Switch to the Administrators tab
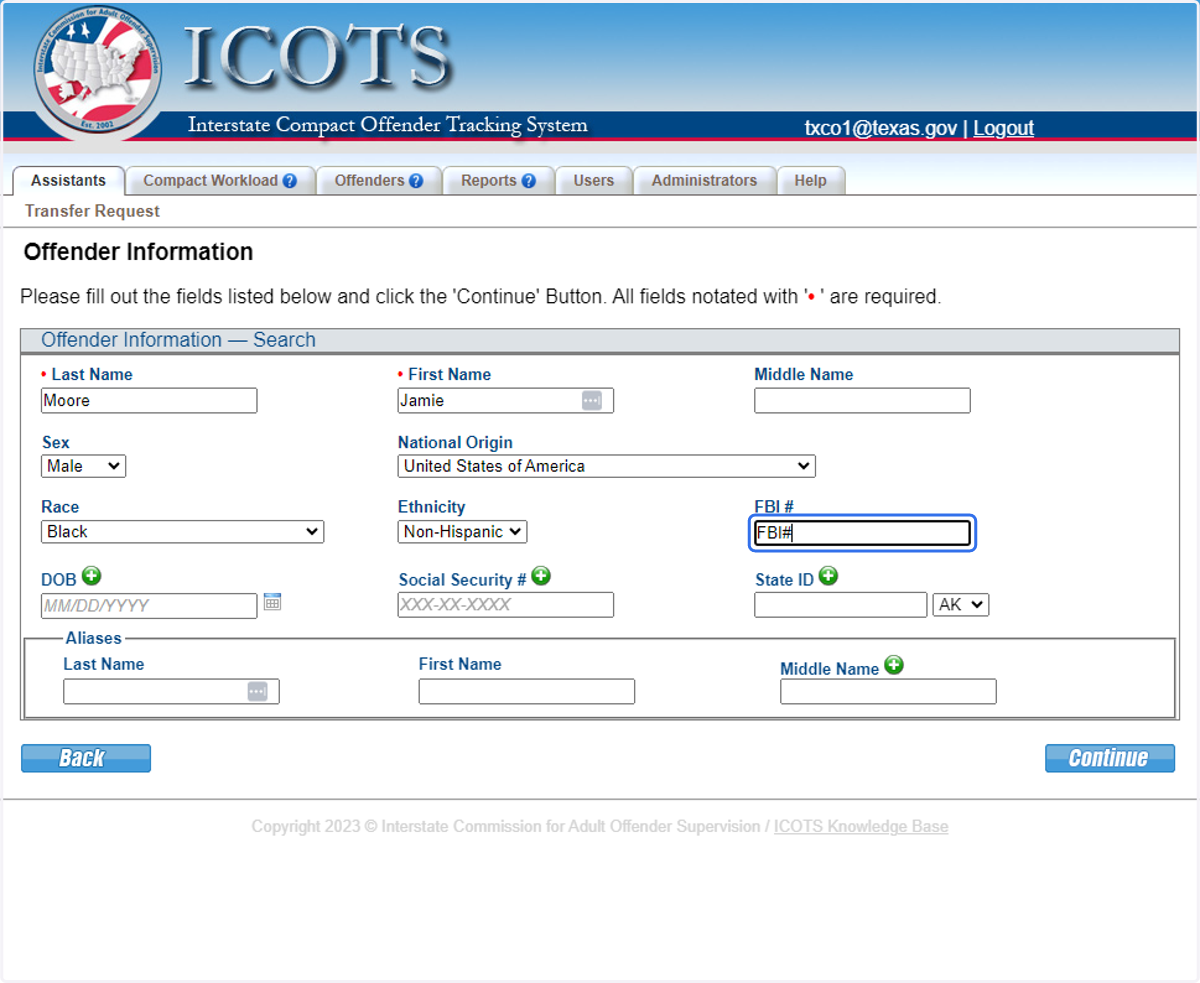The height and width of the screenshot is (983, 1200). click(704, 181)
